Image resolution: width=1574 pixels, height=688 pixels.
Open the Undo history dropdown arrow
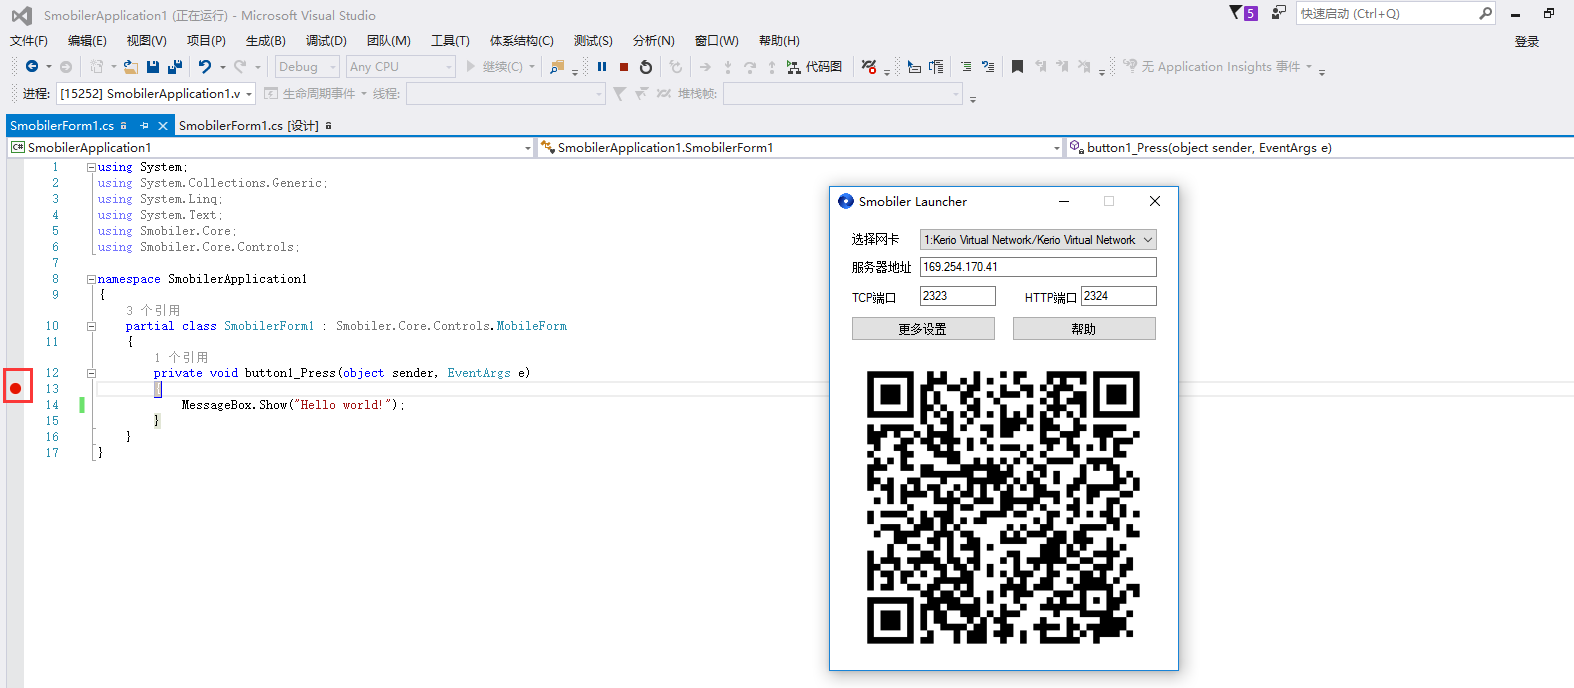[222, 67]
